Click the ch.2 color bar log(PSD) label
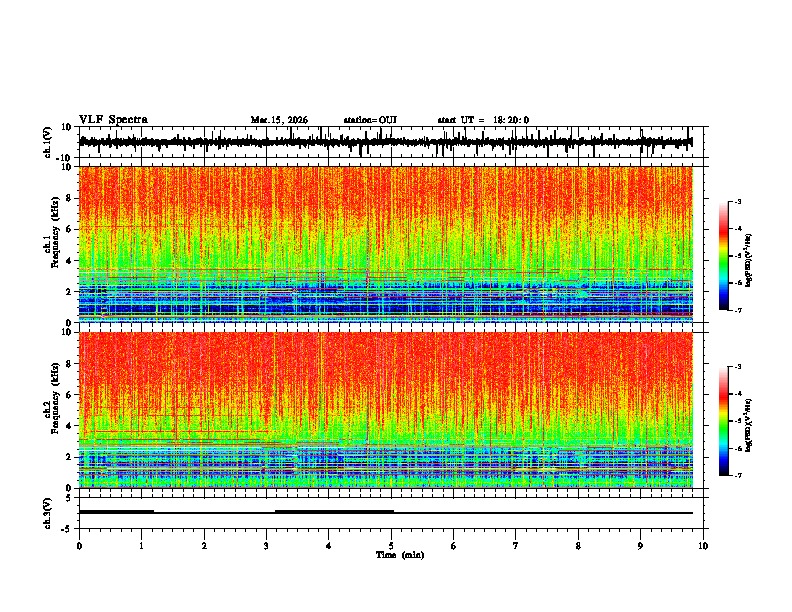 749,425
